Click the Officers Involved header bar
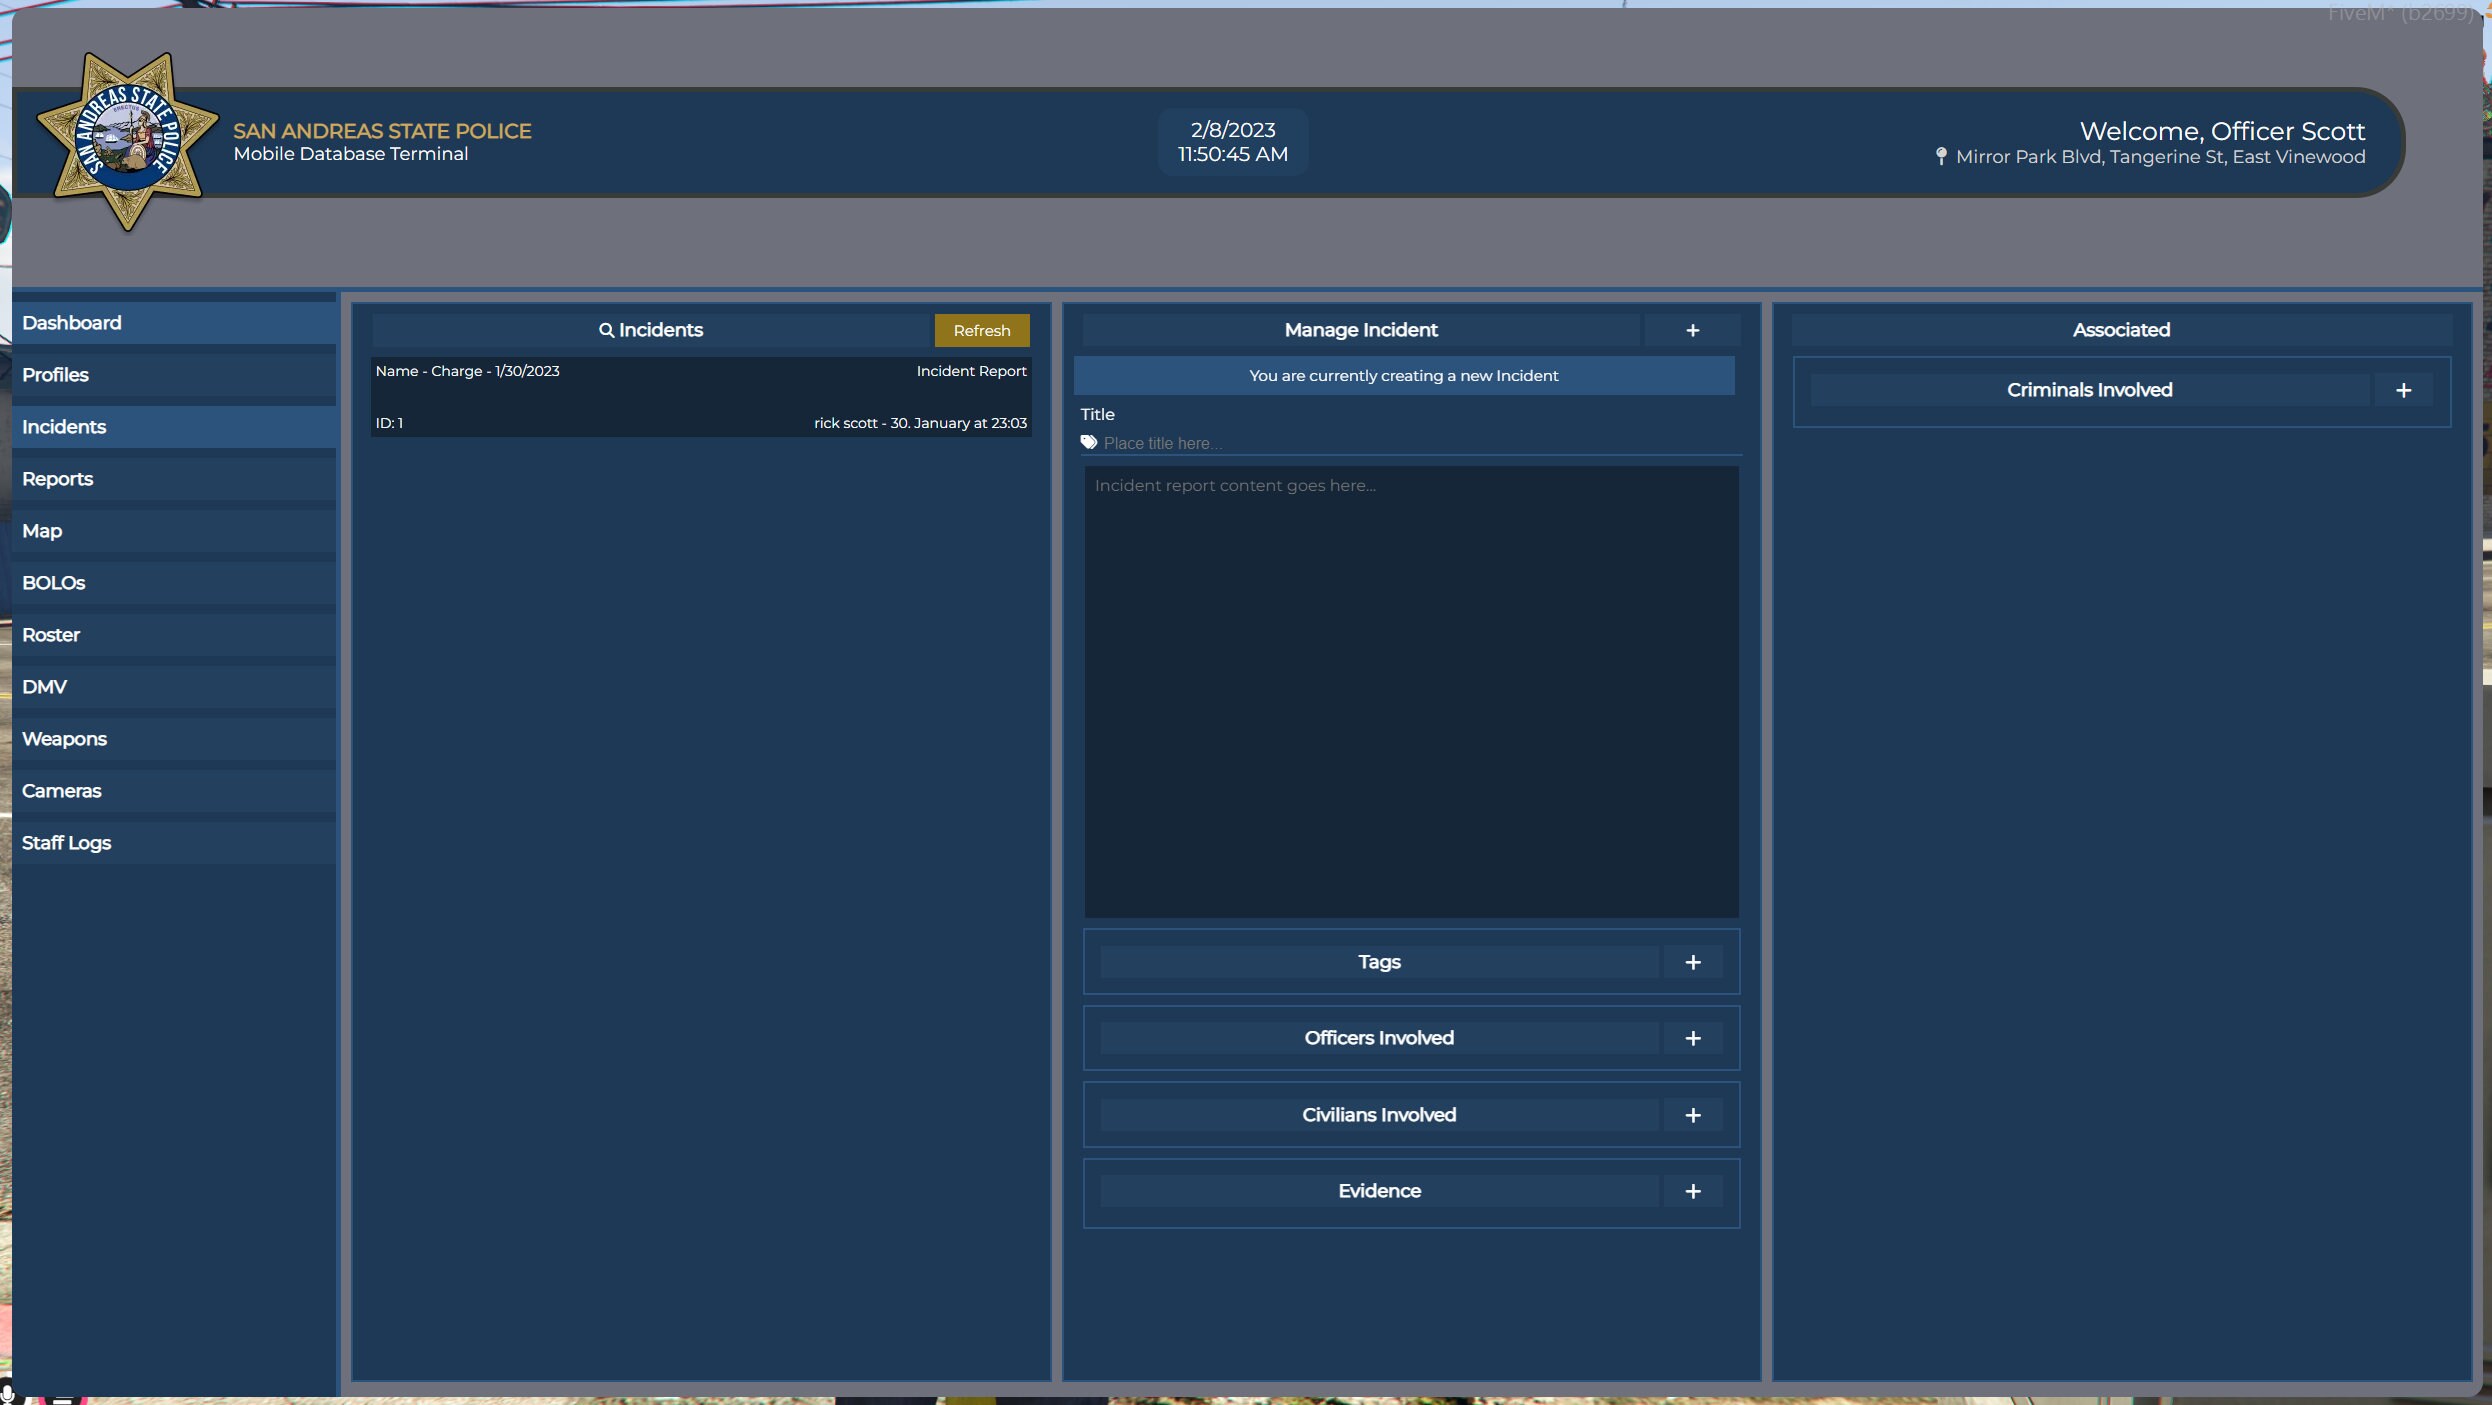Screen dimensions: 2492x1405 tap(1379, 1038)
